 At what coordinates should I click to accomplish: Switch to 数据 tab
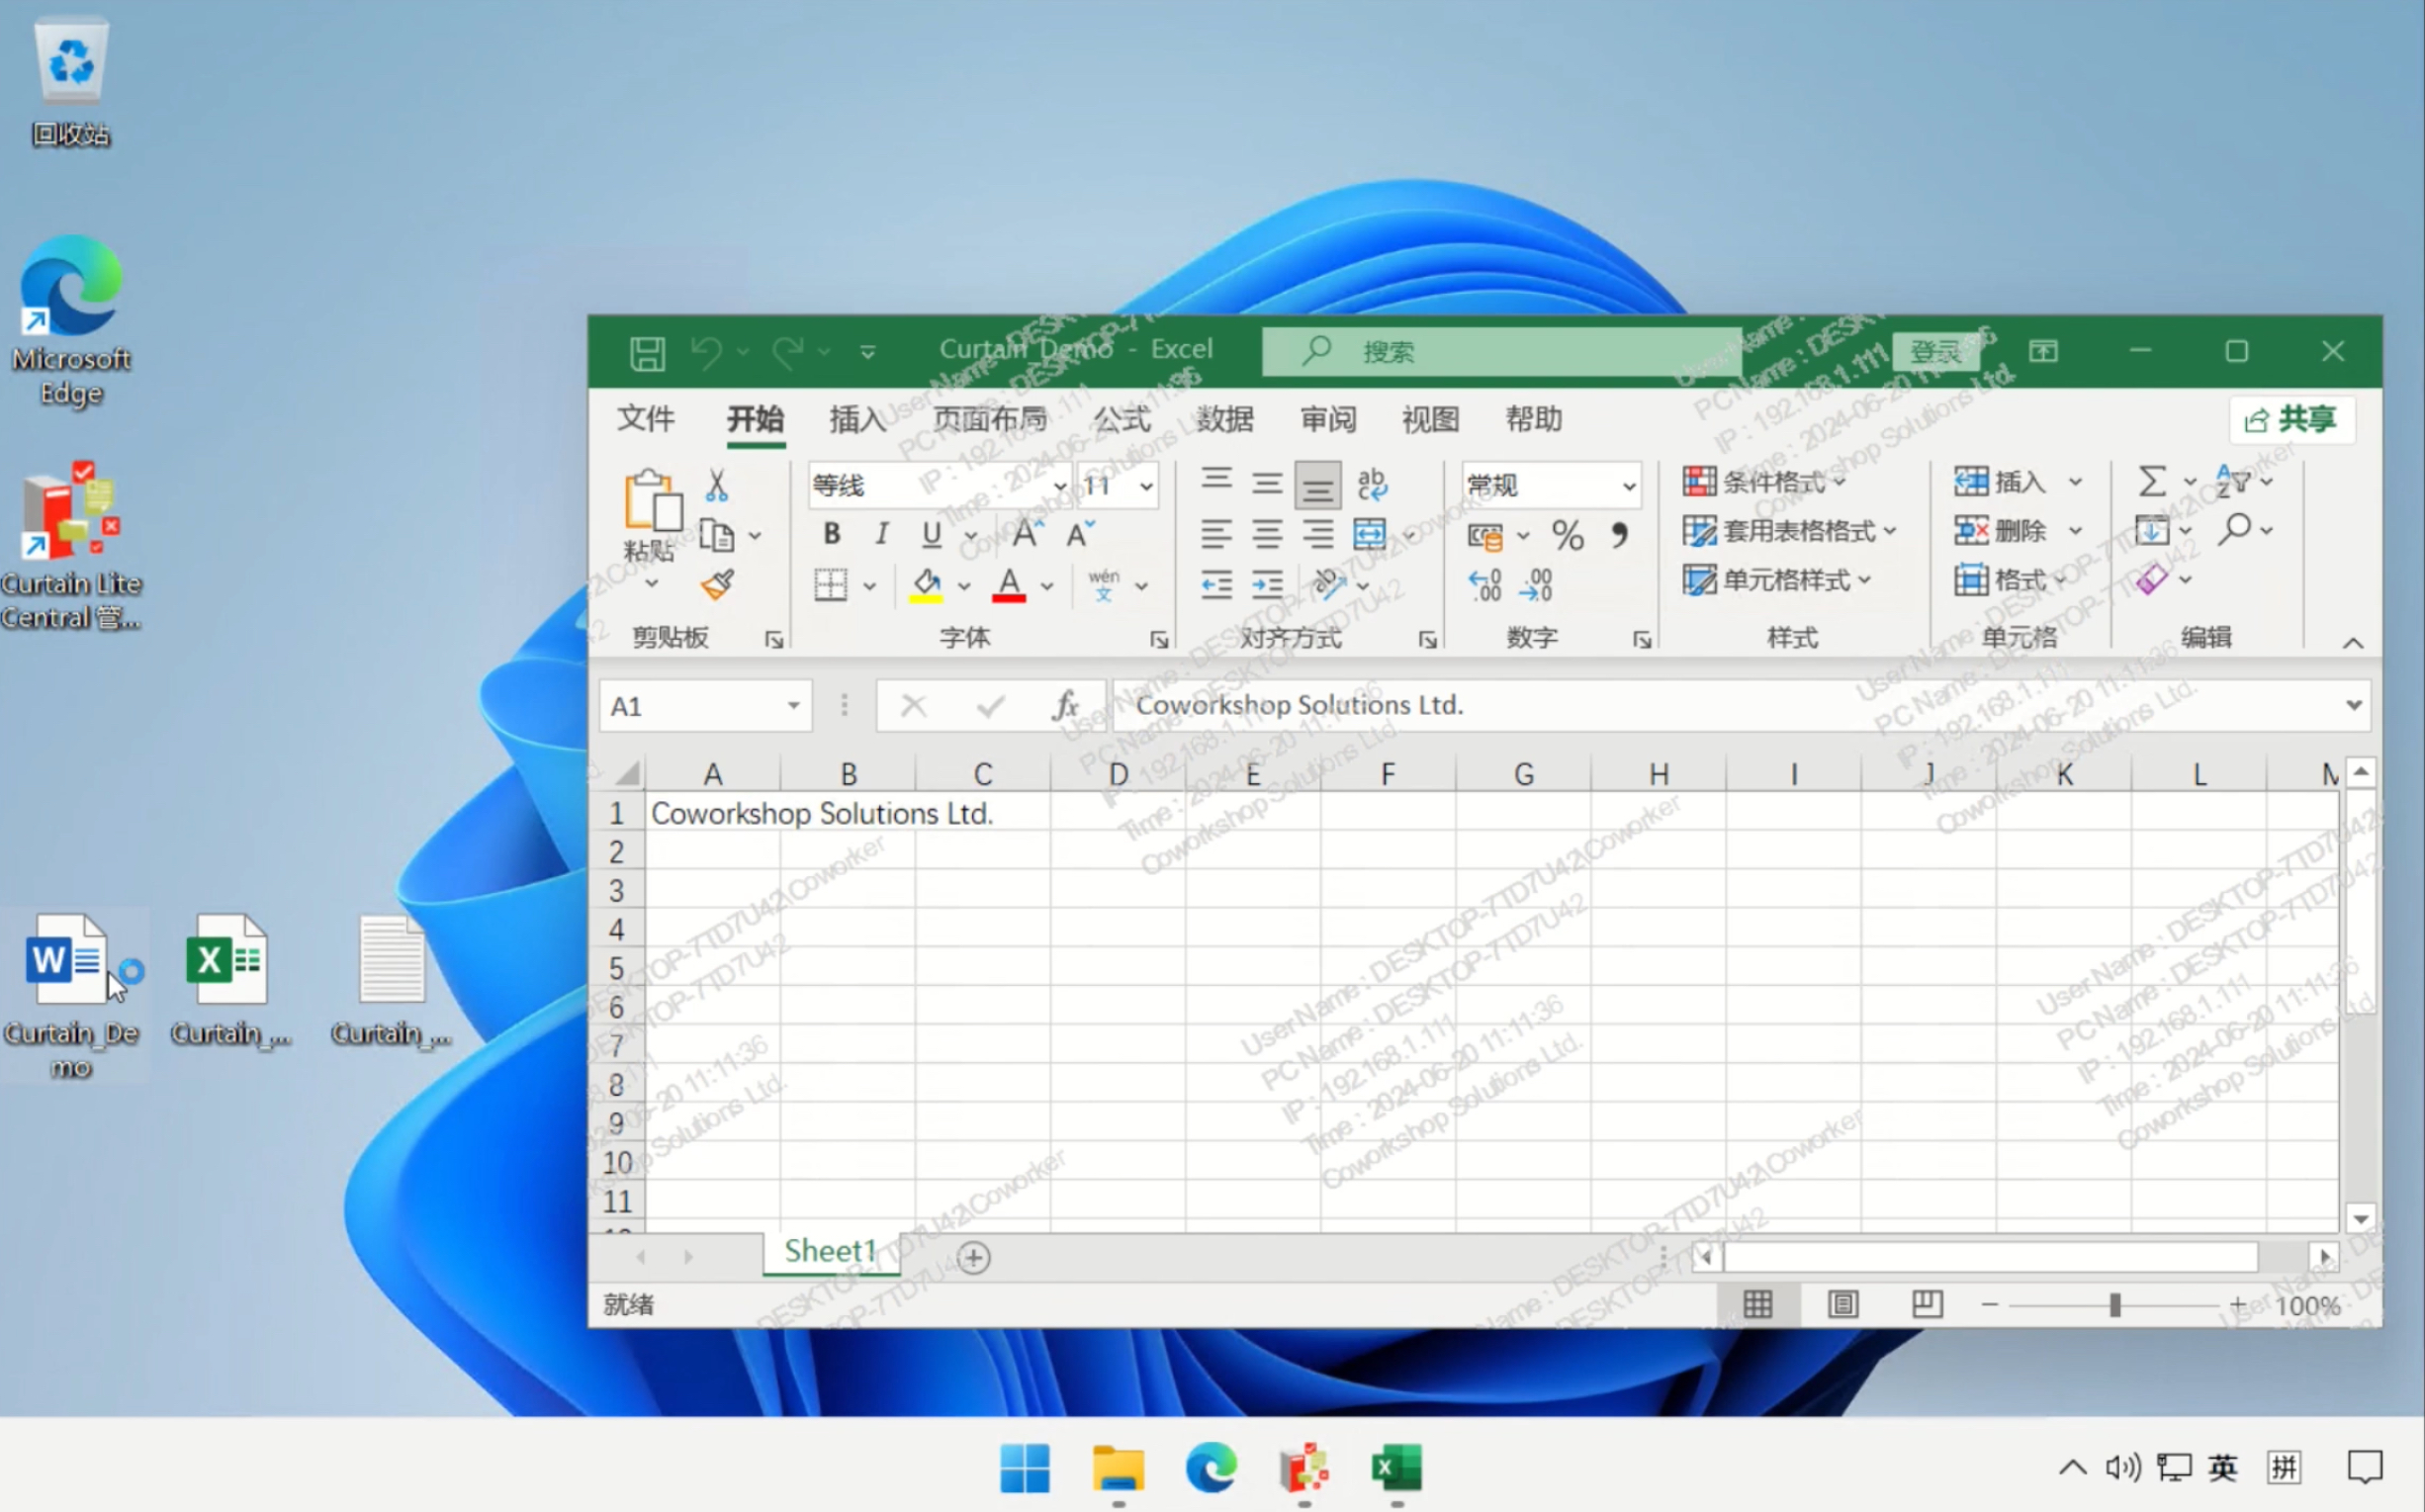pyautogui.click(x=1225, y=419)
